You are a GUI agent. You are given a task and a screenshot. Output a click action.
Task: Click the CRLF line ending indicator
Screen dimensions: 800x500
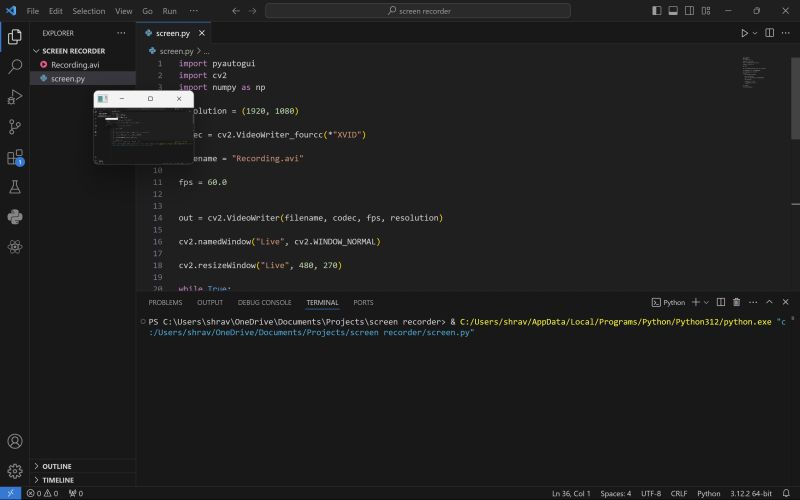679,493
